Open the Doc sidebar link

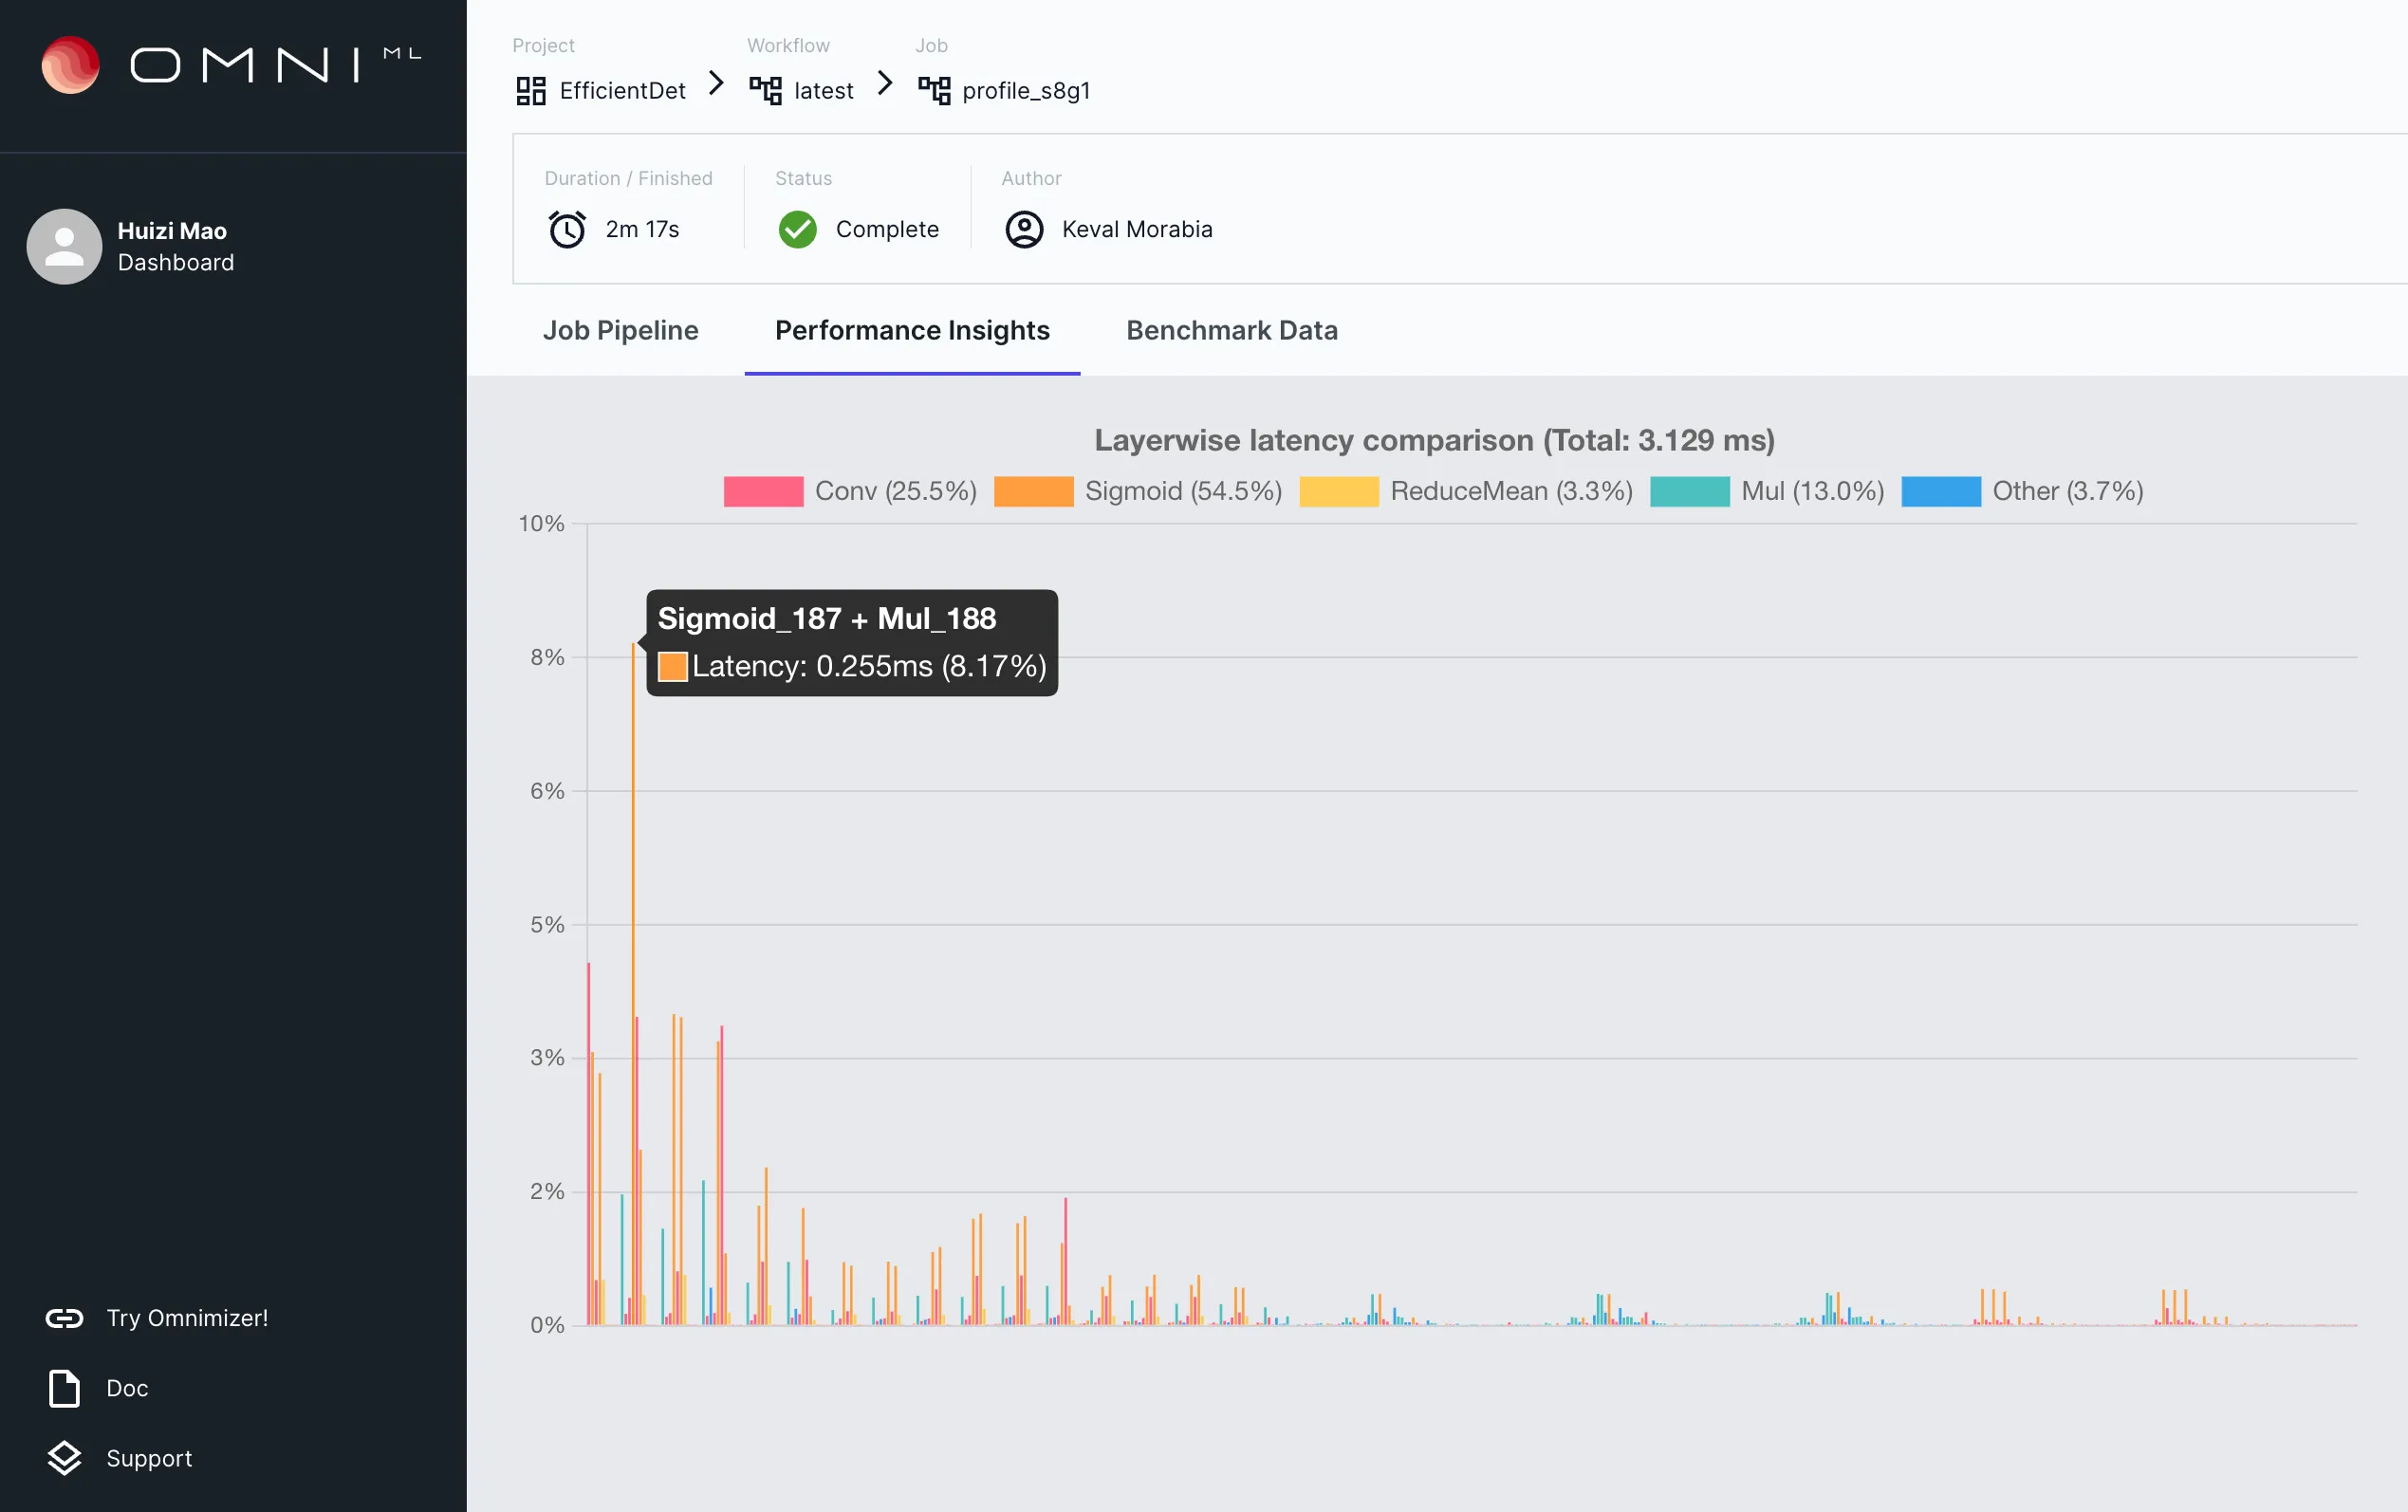[x=127, y=1388]
